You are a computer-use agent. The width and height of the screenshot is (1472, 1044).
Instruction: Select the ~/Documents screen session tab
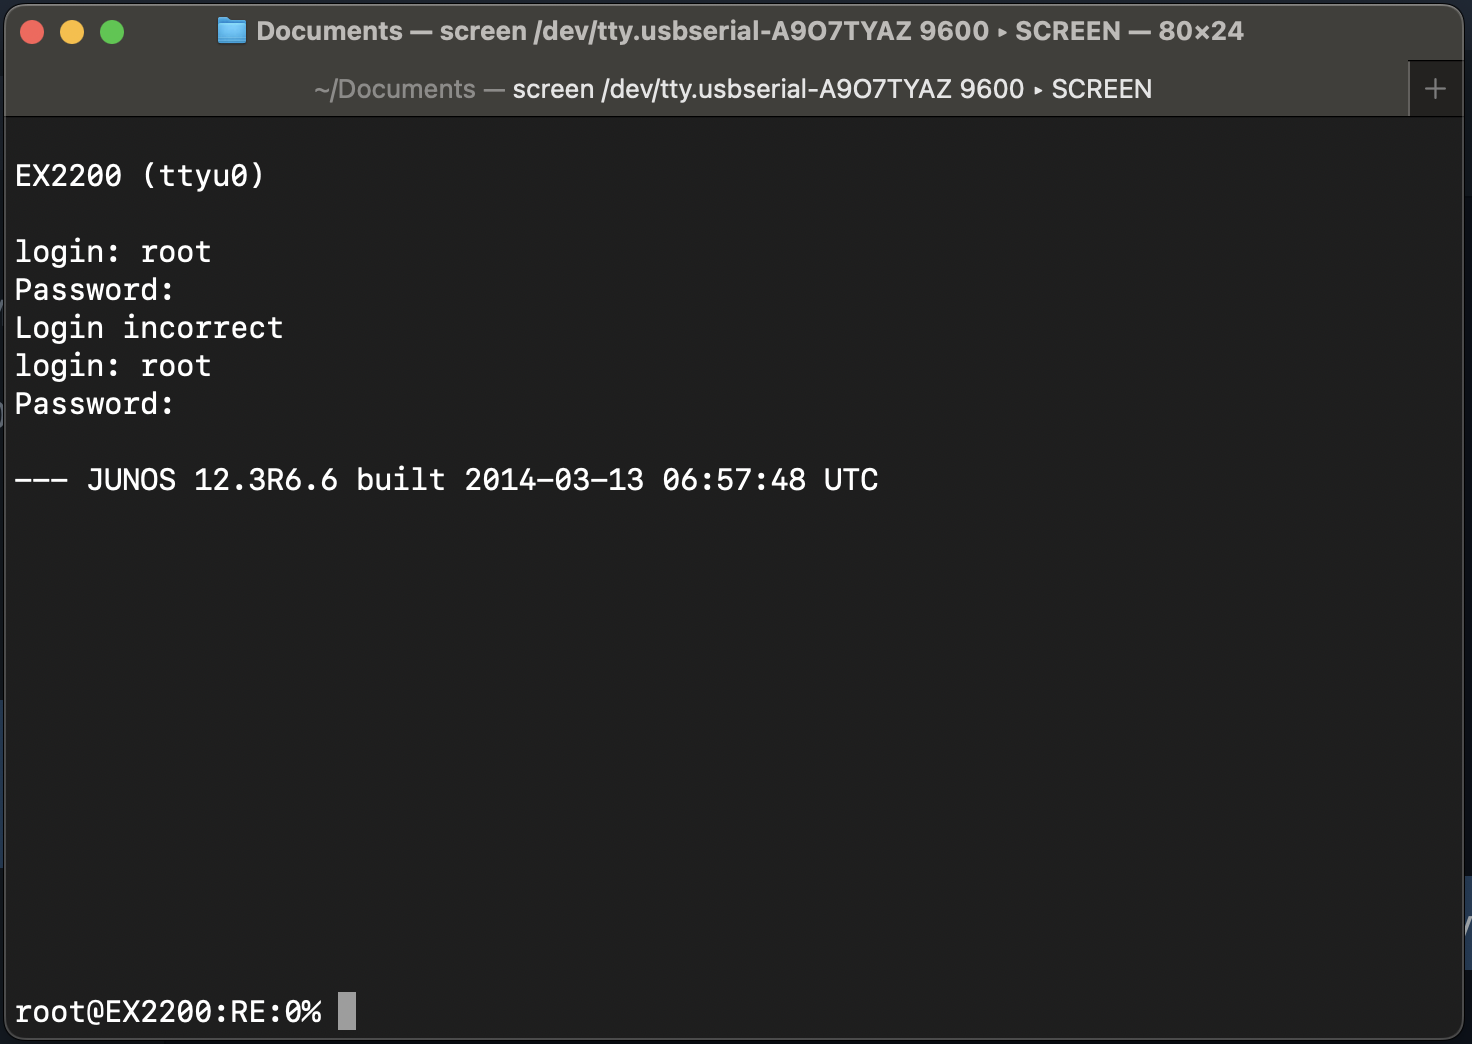(732, 89)
